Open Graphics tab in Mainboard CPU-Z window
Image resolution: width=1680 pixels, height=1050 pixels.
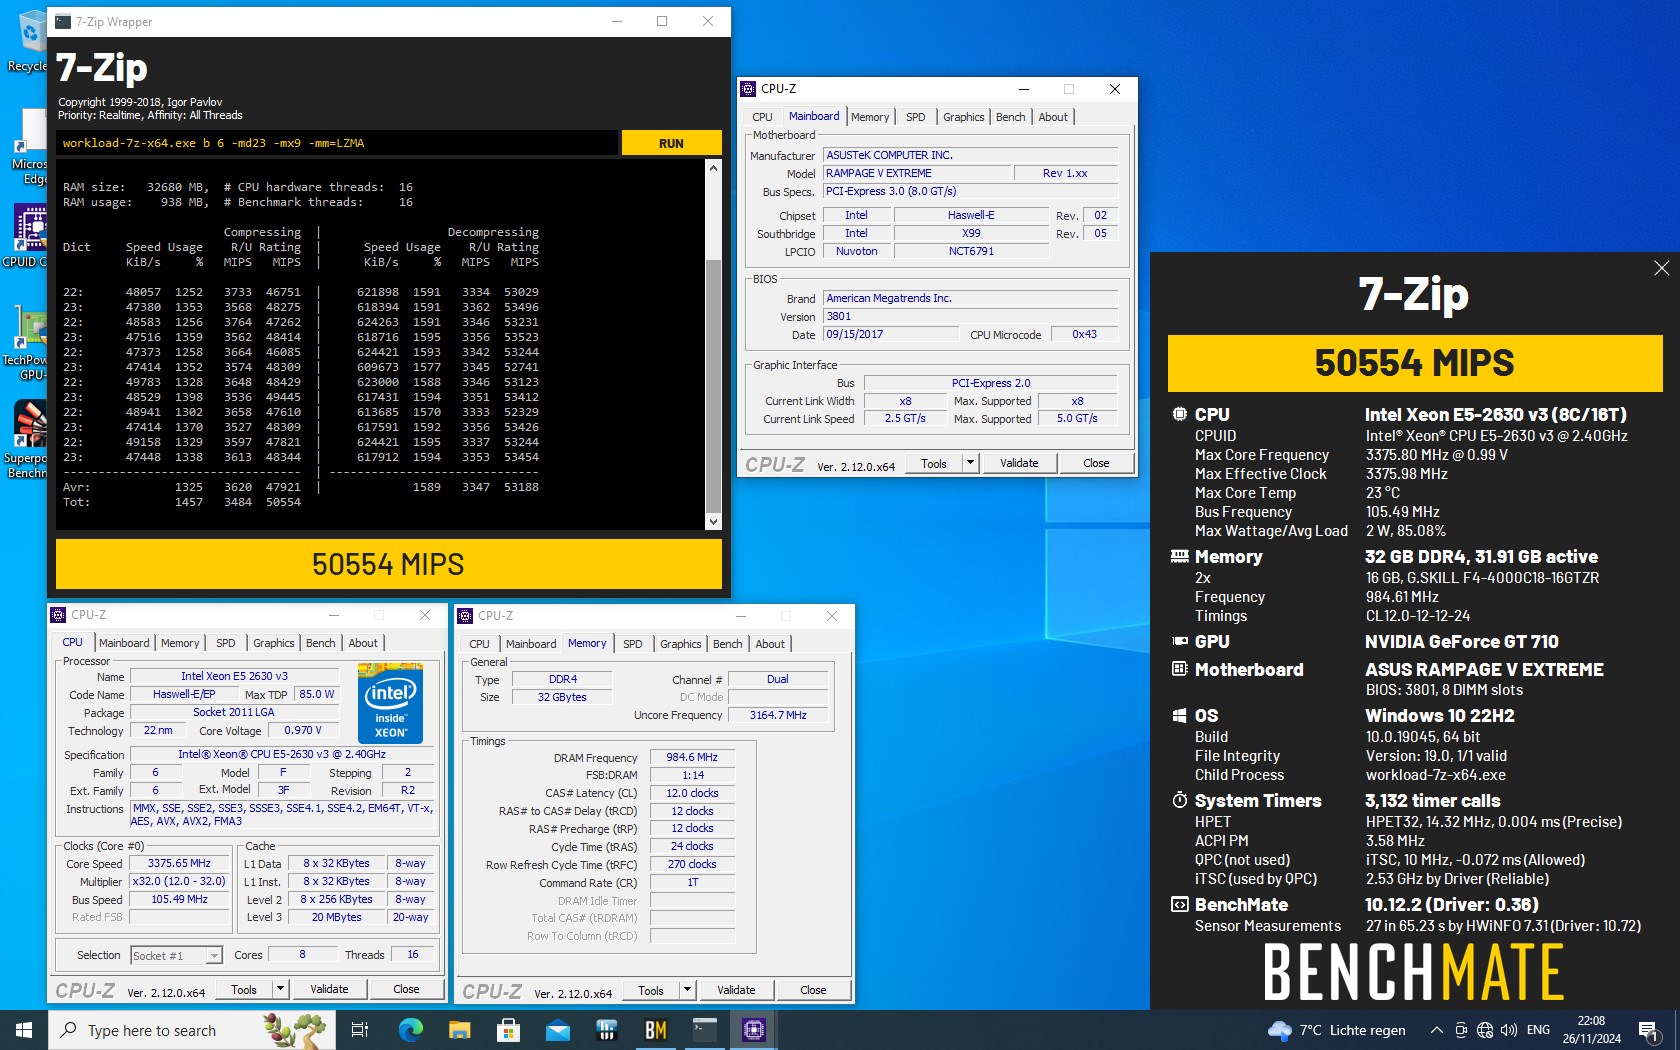(x=963, y=117)
